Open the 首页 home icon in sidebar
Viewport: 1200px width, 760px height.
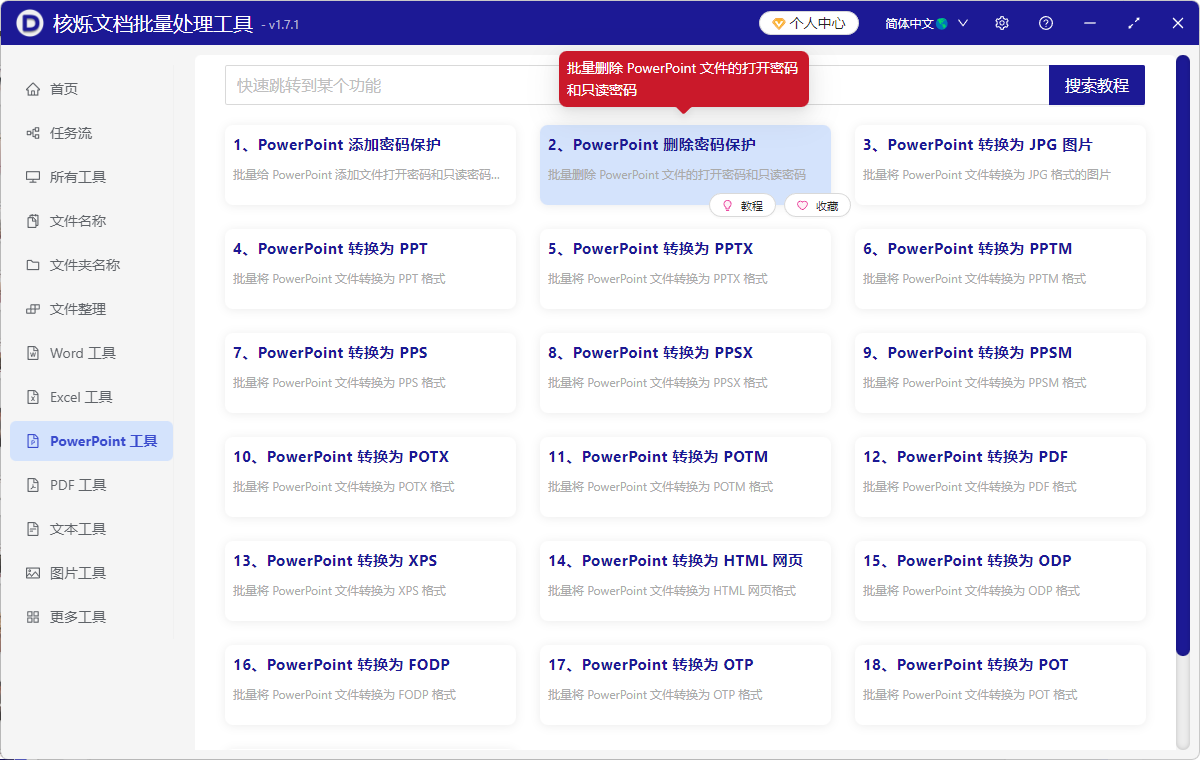[33, 89]
